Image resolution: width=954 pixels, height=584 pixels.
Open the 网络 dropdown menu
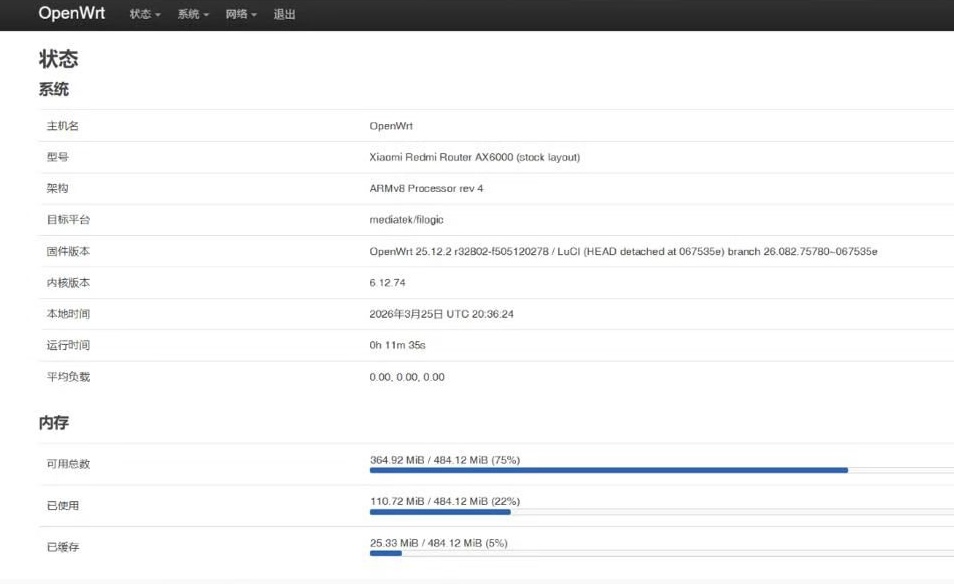[241, 14]
